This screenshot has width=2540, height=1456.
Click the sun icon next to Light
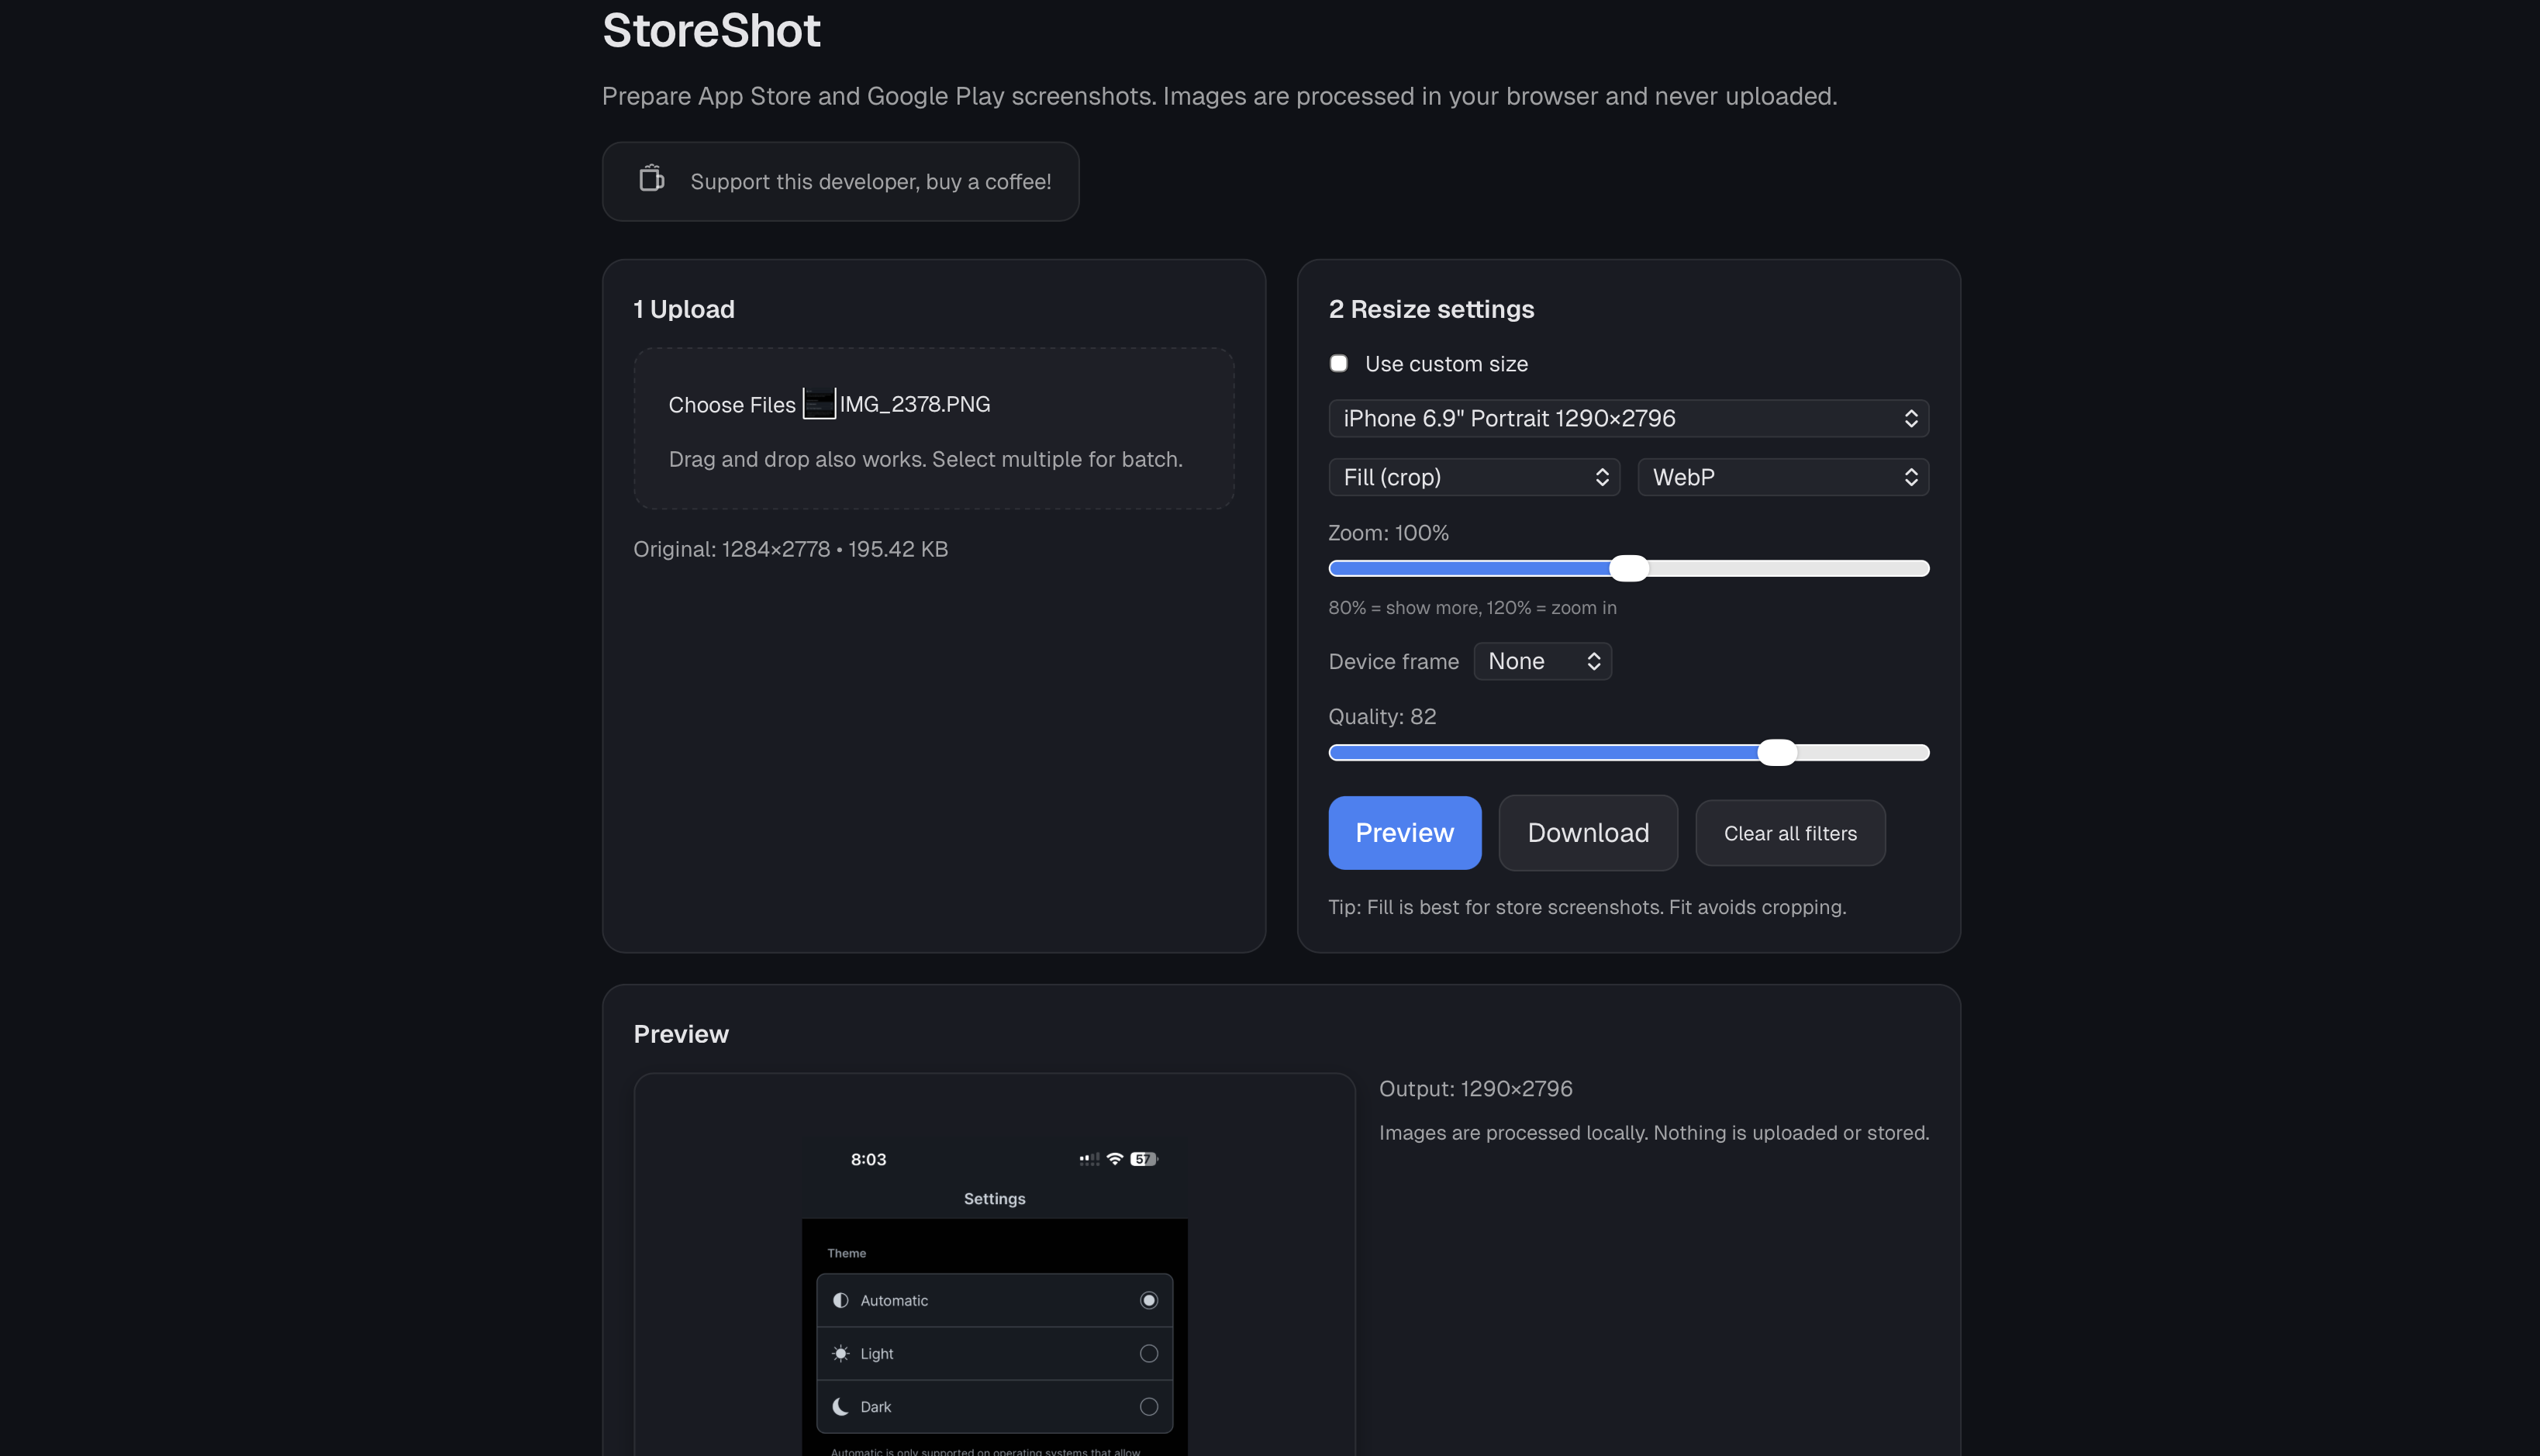point(840,1353)
